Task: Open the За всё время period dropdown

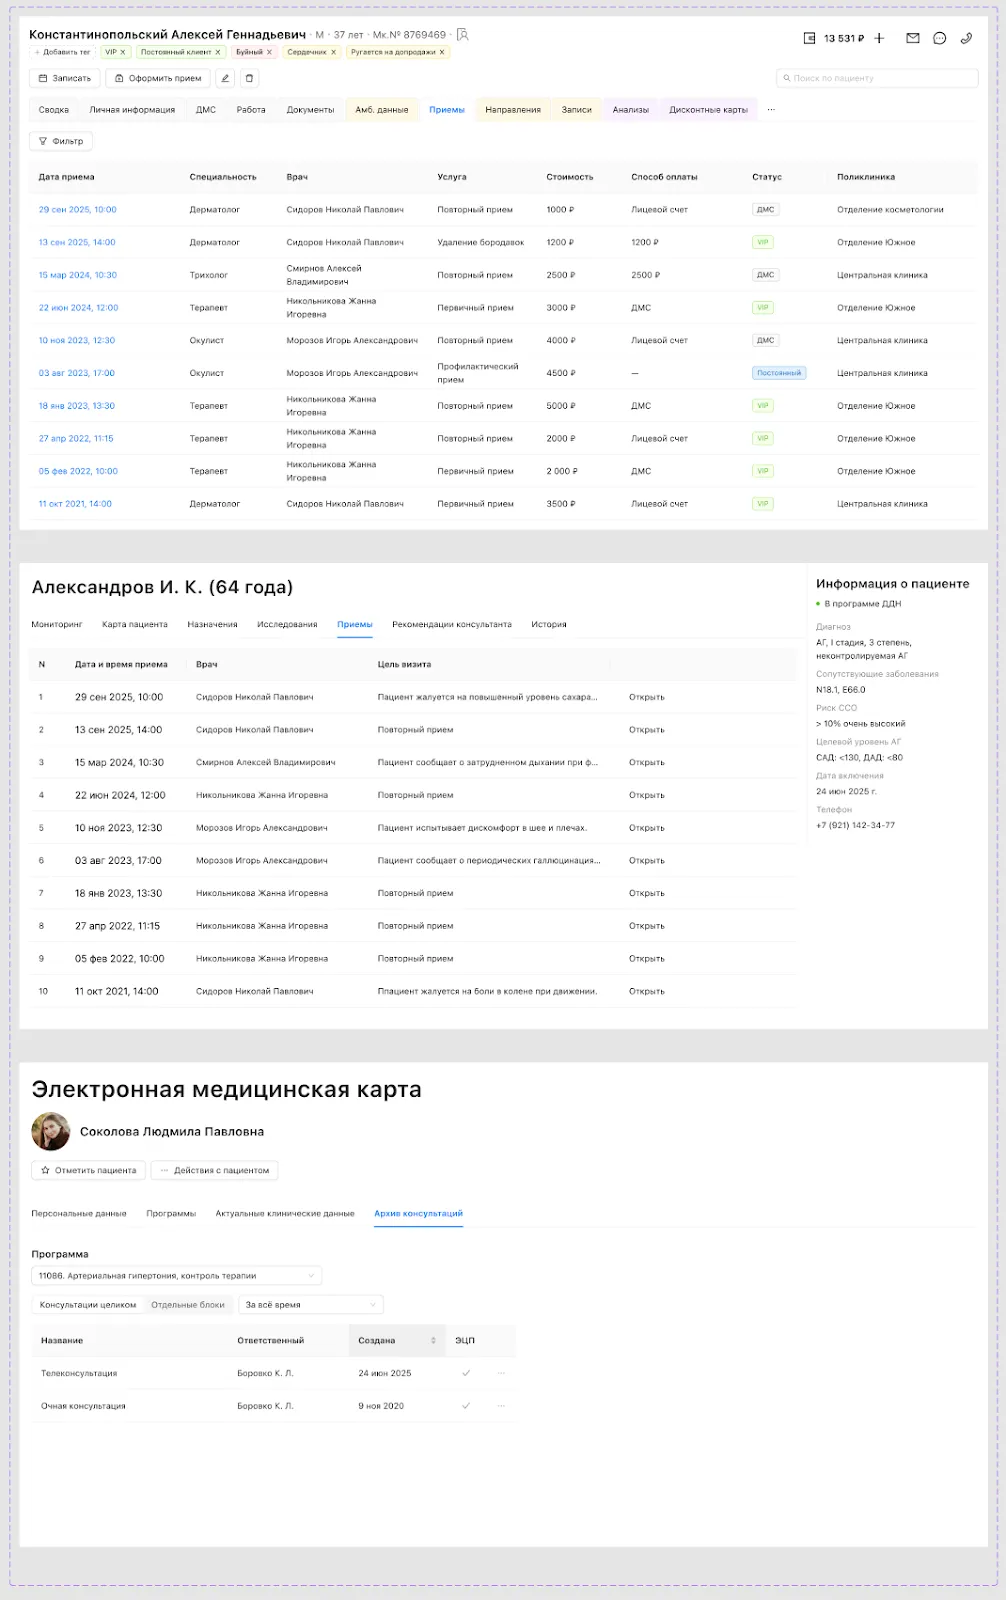Action: pos(311,1305)
